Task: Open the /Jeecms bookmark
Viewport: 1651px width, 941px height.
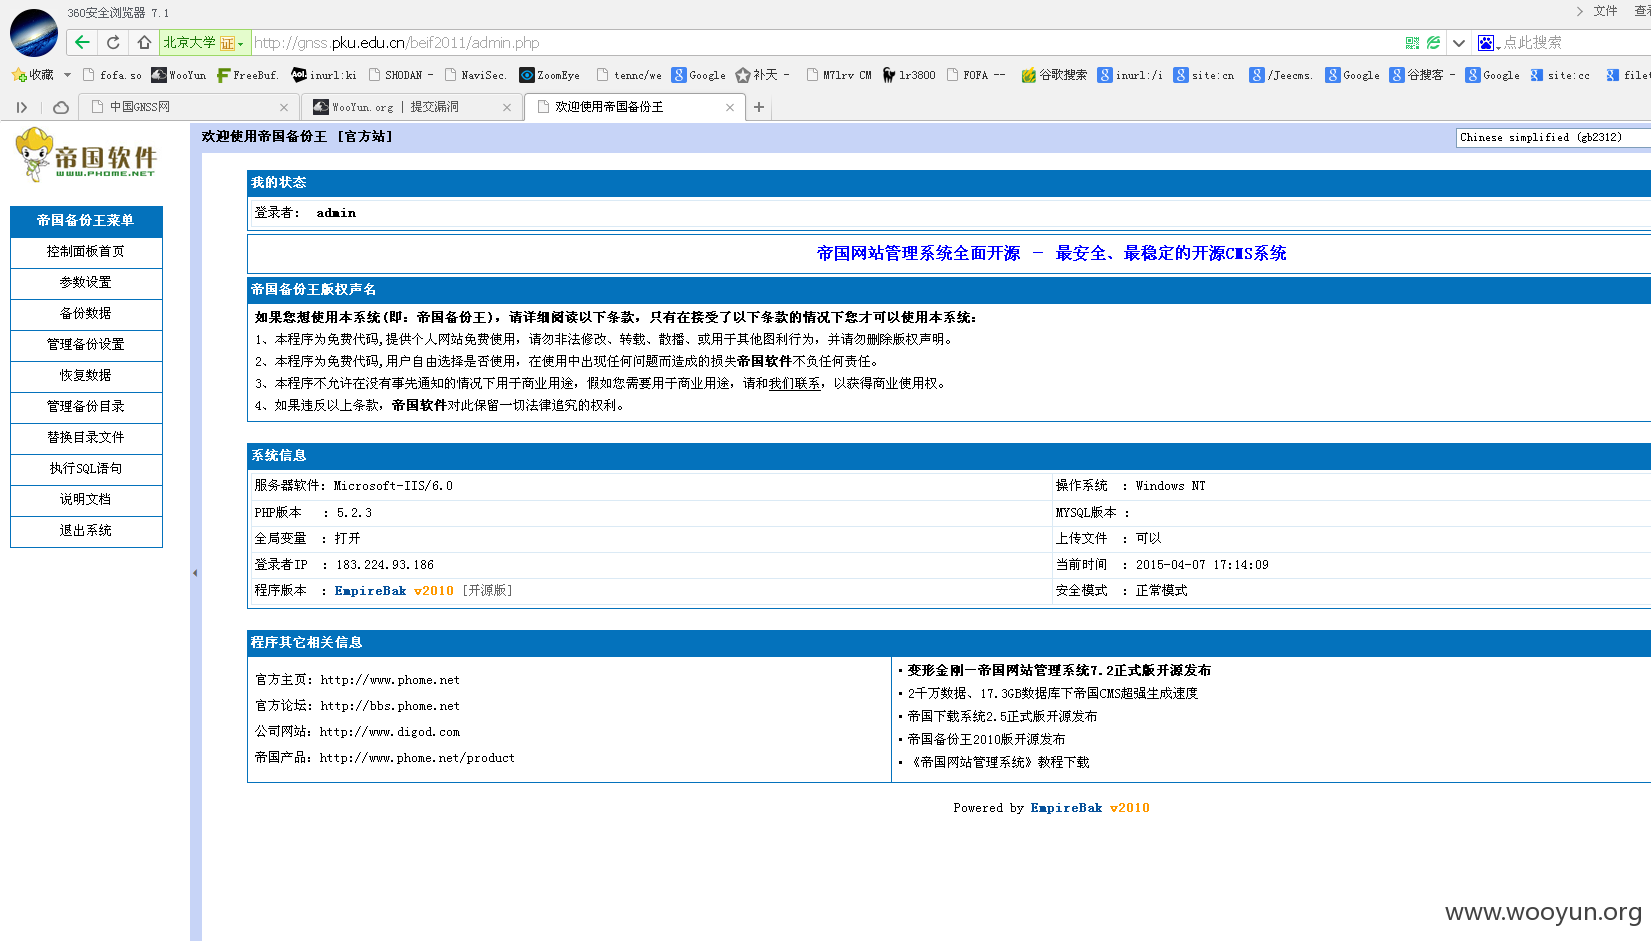Action: (x=1281, y=75)
